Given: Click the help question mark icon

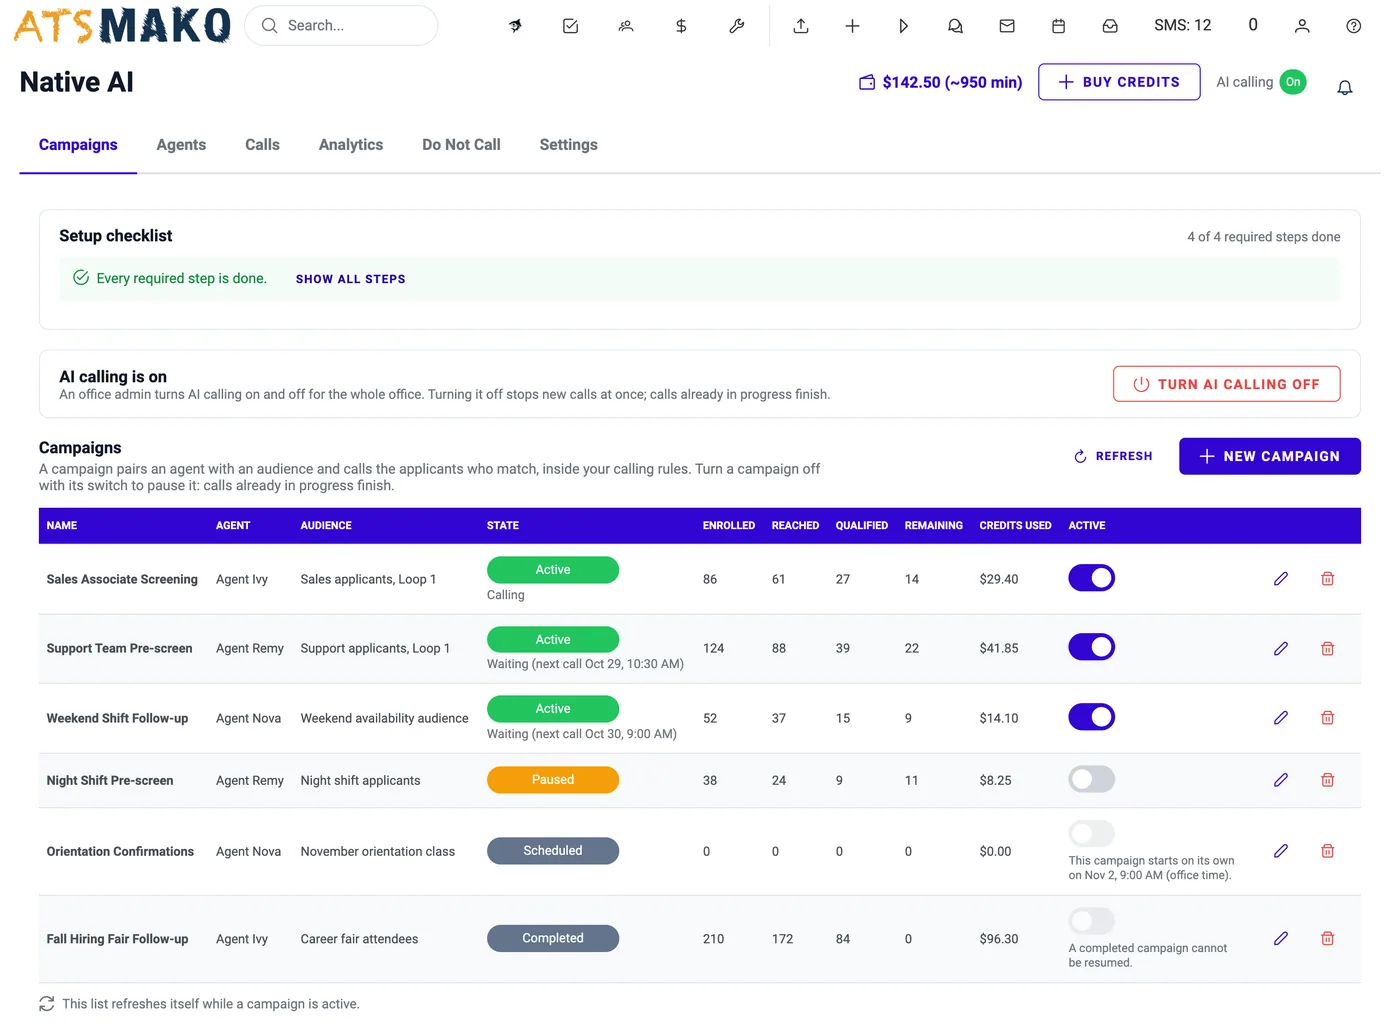Looking at the screenshot, I should (x=1353, y=26).
